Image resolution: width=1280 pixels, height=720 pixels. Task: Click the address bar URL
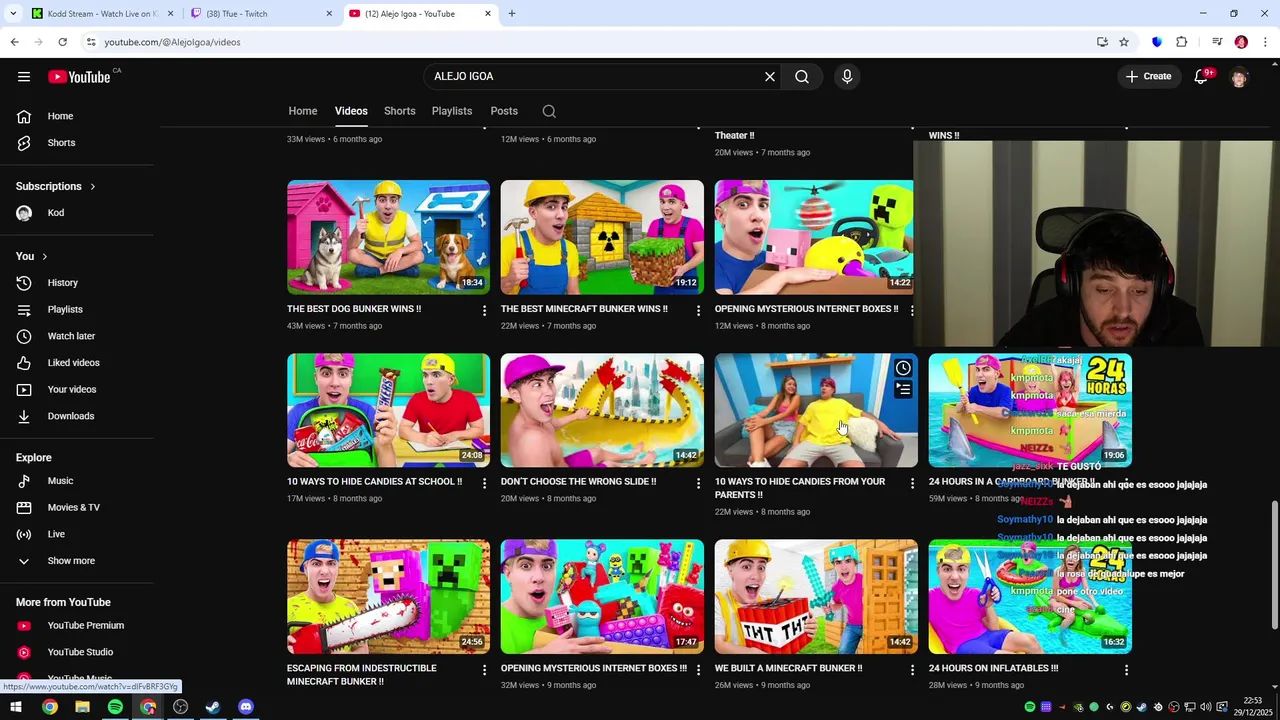click(172, 42)
